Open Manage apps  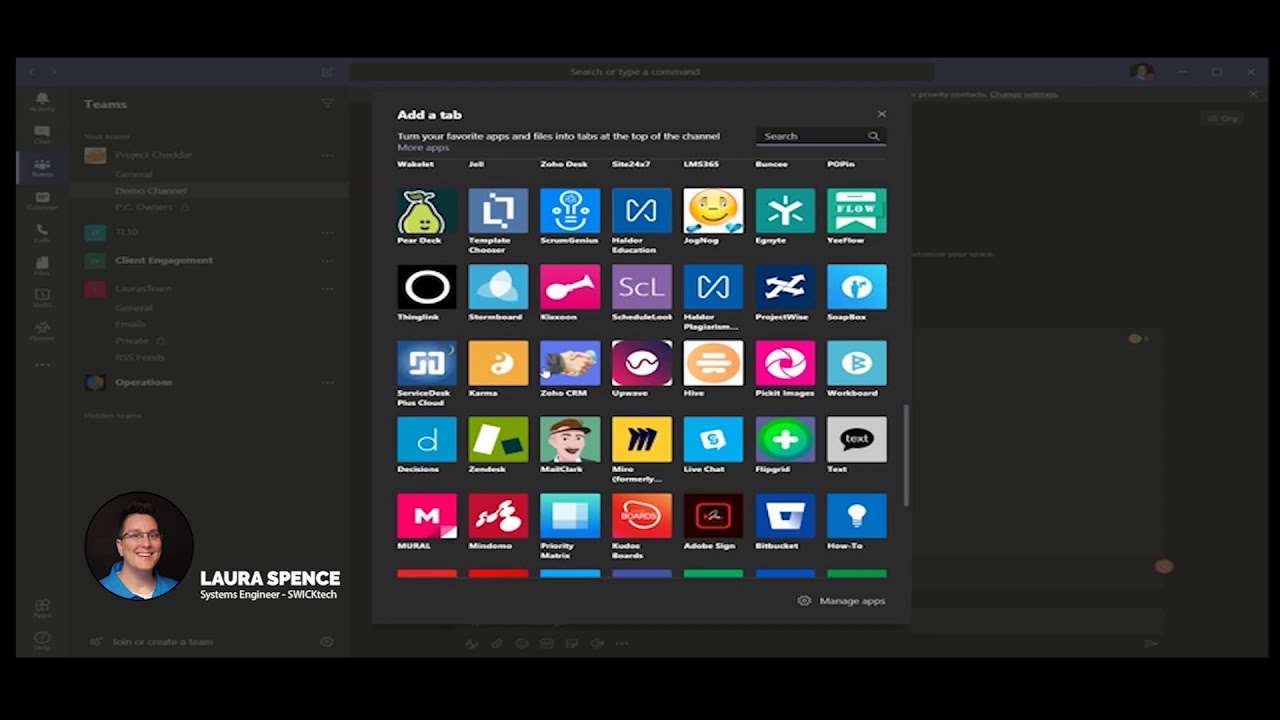(x=841, y=601)
